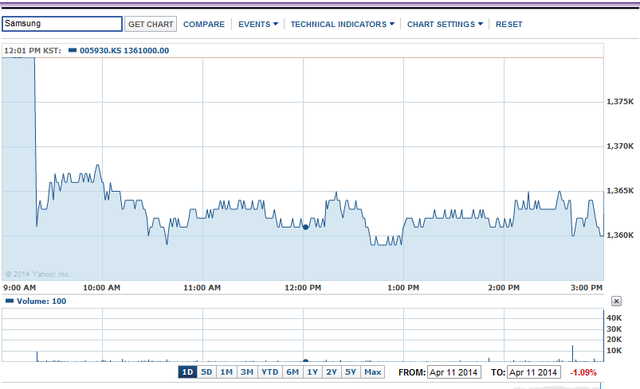Click the 9:00 AM time axis label
The width and height of the screenshot is (640, 389).
(20, 288)
